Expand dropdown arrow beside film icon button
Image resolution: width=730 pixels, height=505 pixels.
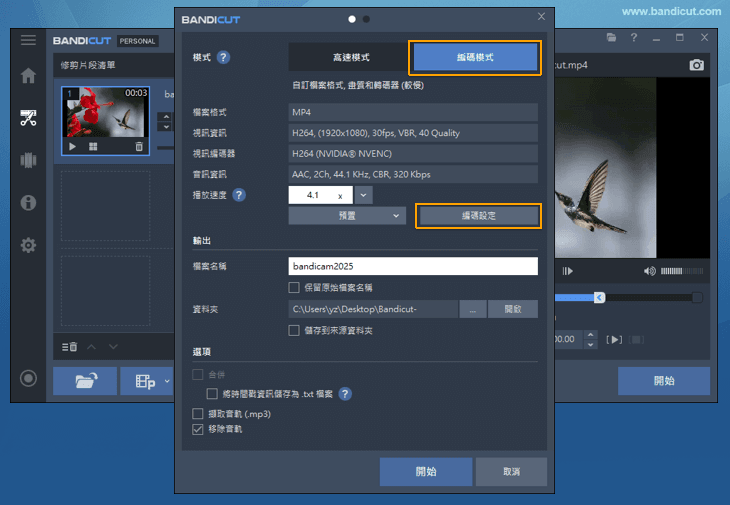click(x=167, y=381)
